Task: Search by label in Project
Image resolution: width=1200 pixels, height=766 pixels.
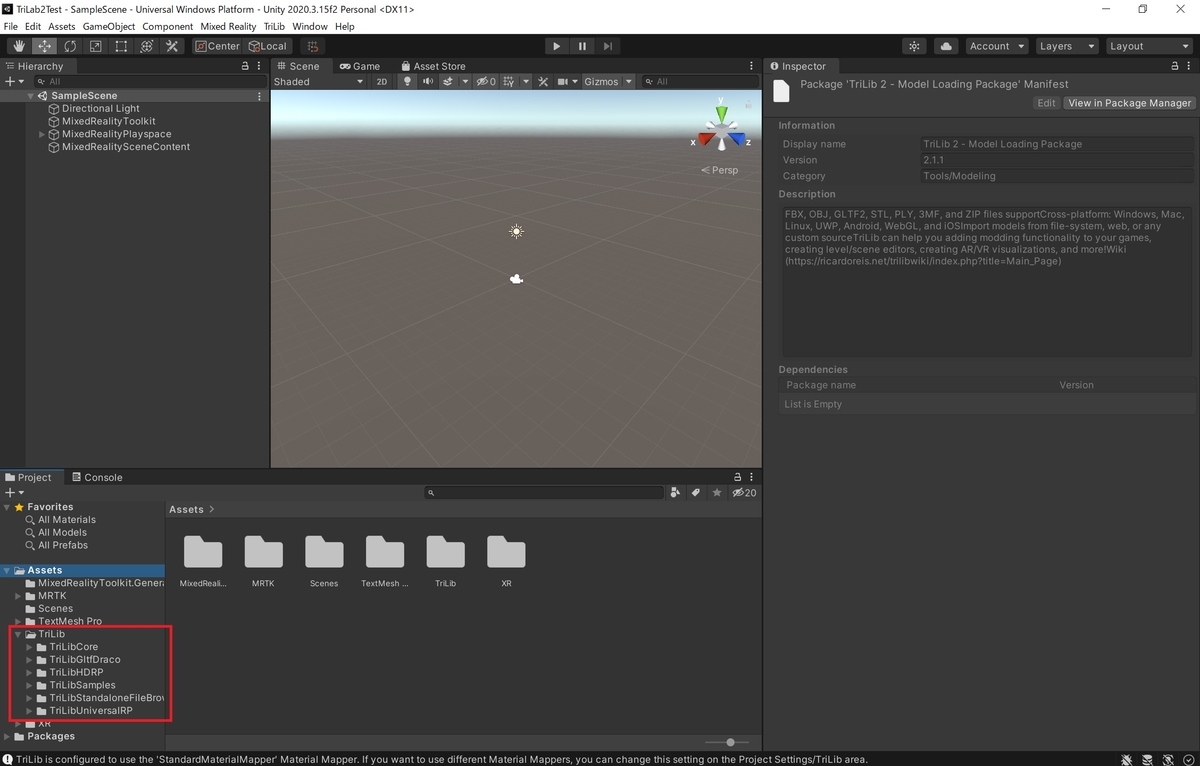Action: pyautogui.click(x=696, y=493)
